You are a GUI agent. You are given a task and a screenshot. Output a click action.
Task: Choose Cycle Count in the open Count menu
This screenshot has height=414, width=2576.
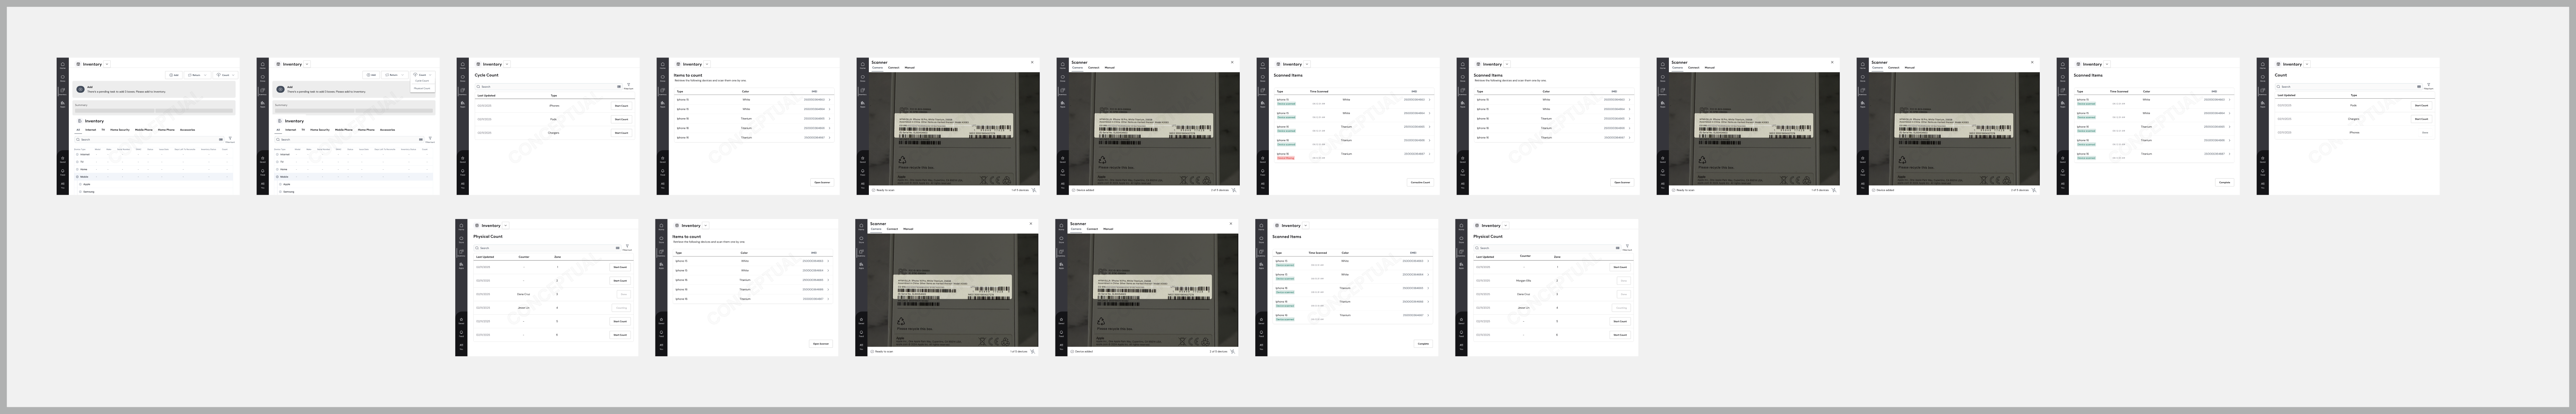(x=422, y=81)
